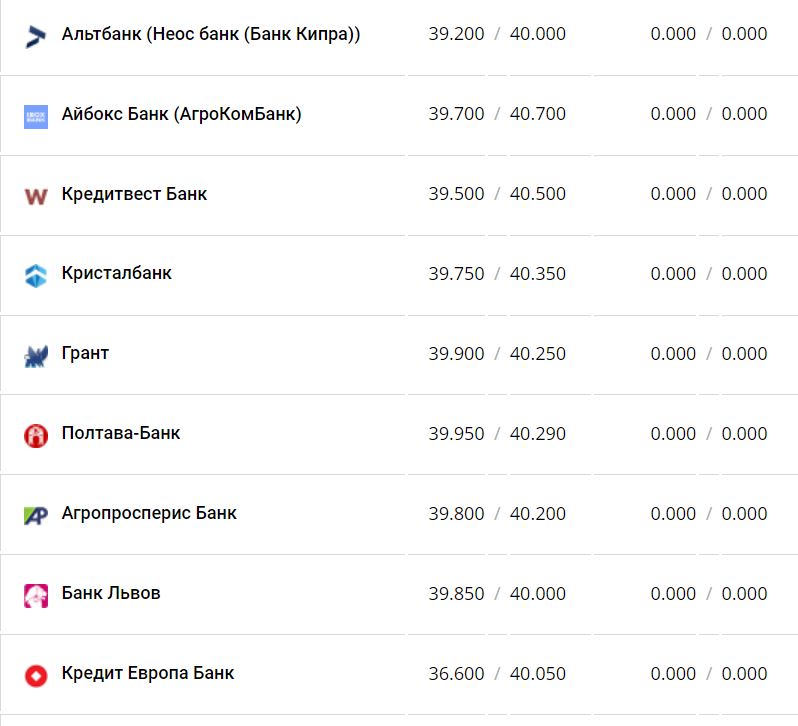The height and width of the screenshot is (726, 798).
Task: Go to the Грант bank name
Action: 85,353
